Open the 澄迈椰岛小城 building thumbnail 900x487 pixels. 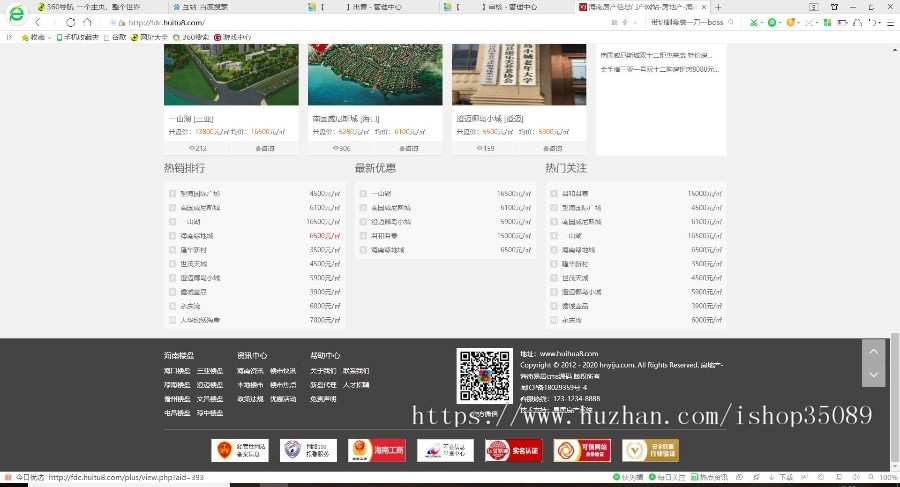coord(519,75)
